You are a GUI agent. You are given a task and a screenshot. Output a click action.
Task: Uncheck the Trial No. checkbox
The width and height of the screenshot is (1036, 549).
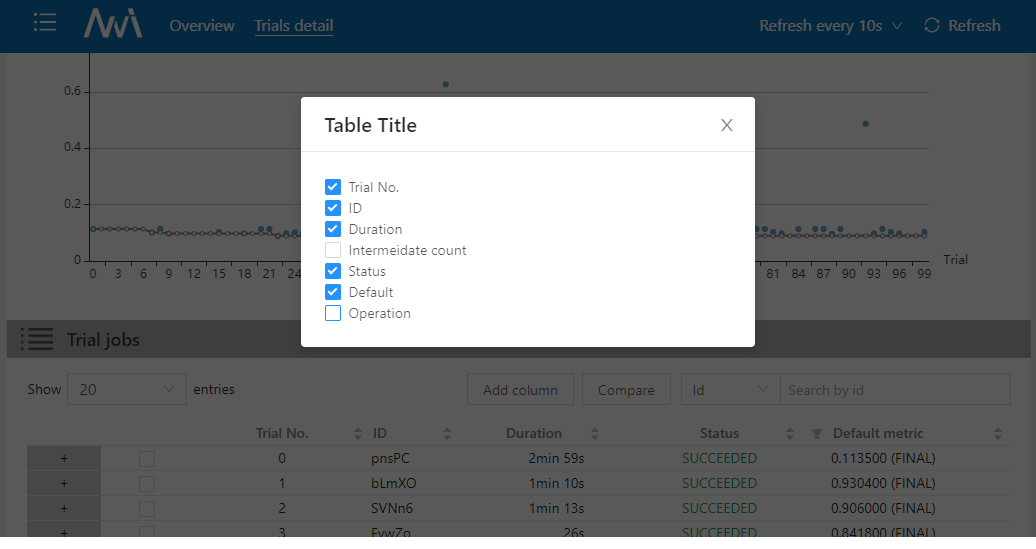(x=333, y=187)
